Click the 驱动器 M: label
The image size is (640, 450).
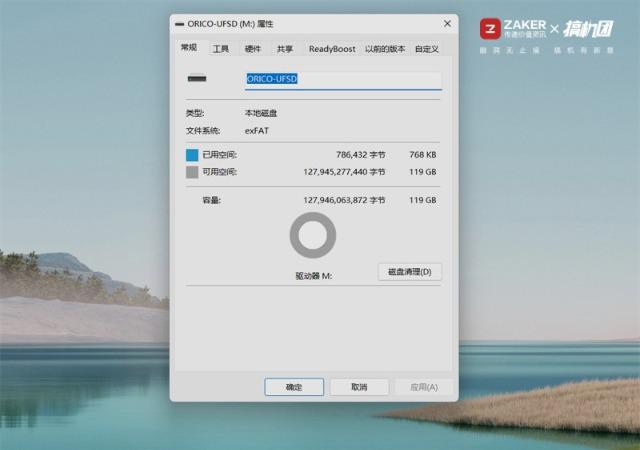tap(313, 276)
